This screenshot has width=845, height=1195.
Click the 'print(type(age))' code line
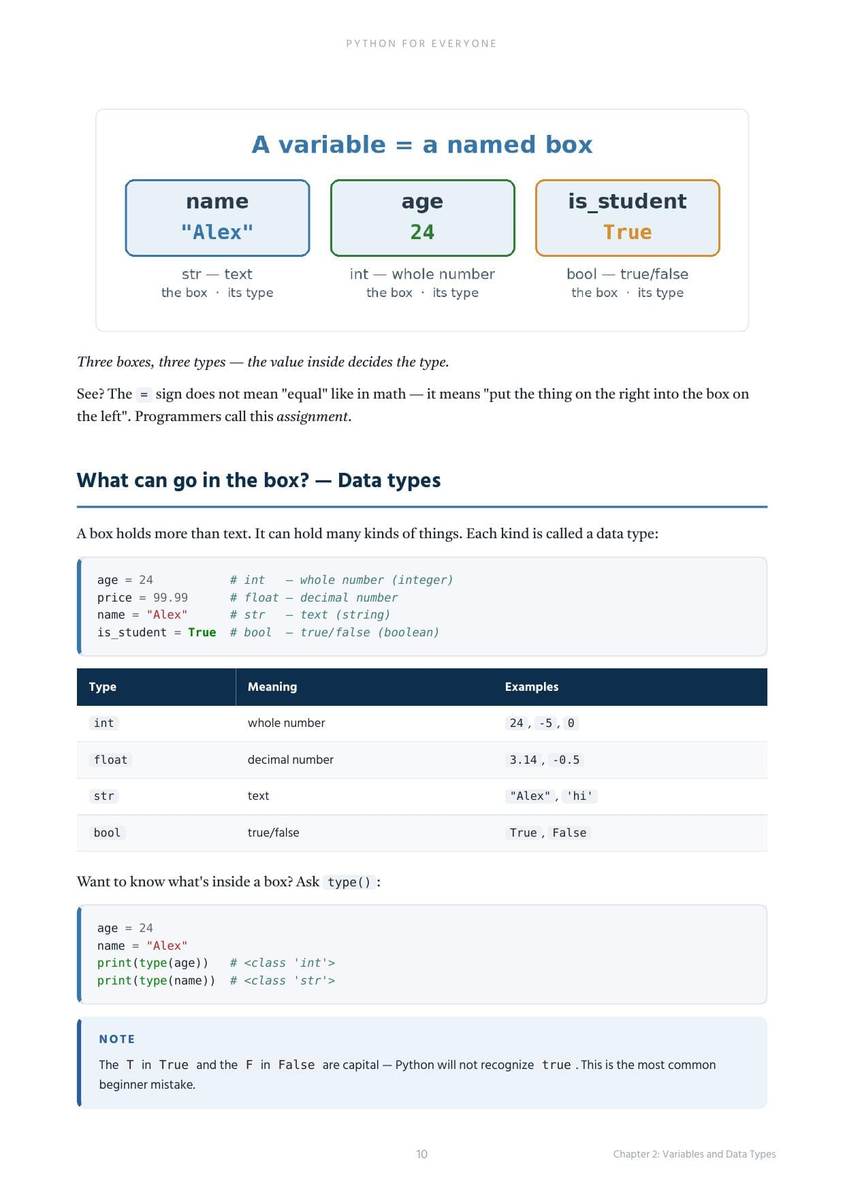click(x=152, y=963)
